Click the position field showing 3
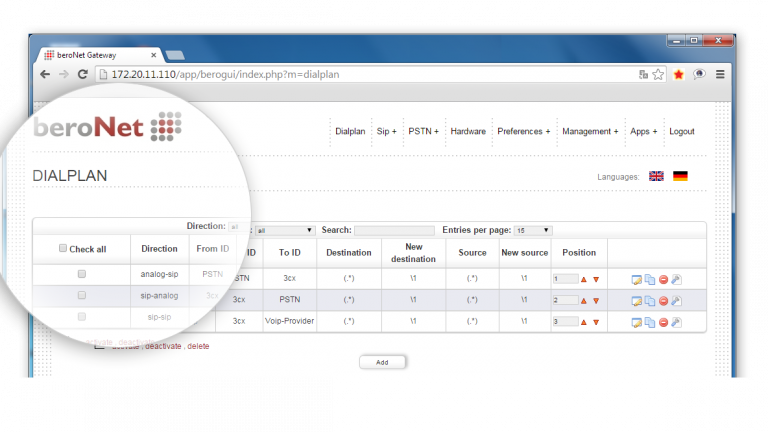The image size is (768, 432). pyautogui.click(x=565, y=321)
